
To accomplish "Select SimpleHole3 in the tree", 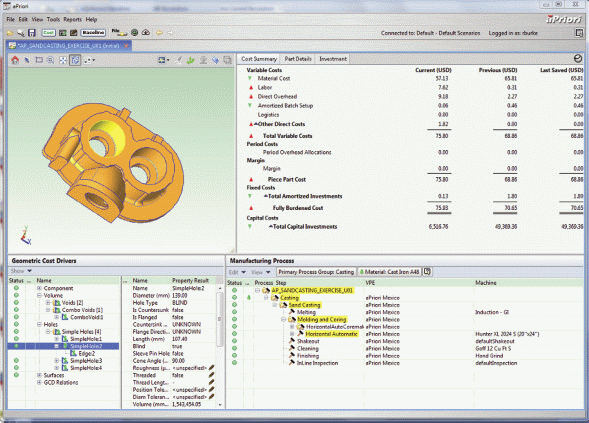I will (86, 361).
